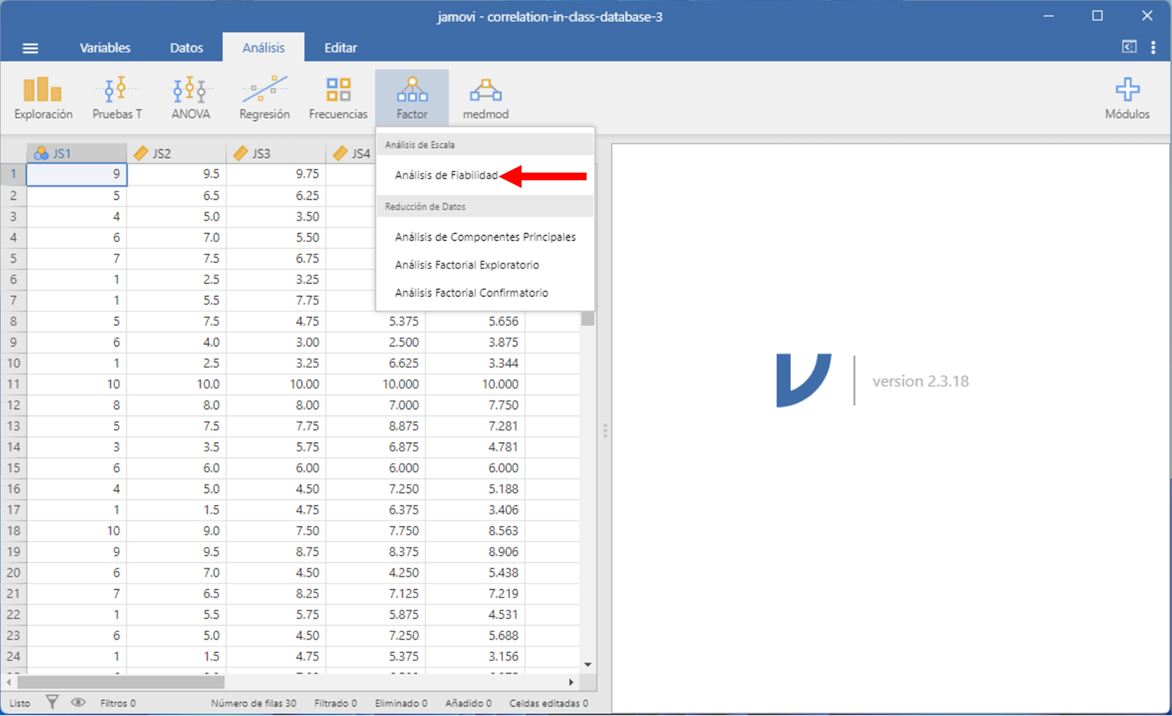Click the medmod module icon
This screenshot has width=1172, height=716.
pos(486,98)
